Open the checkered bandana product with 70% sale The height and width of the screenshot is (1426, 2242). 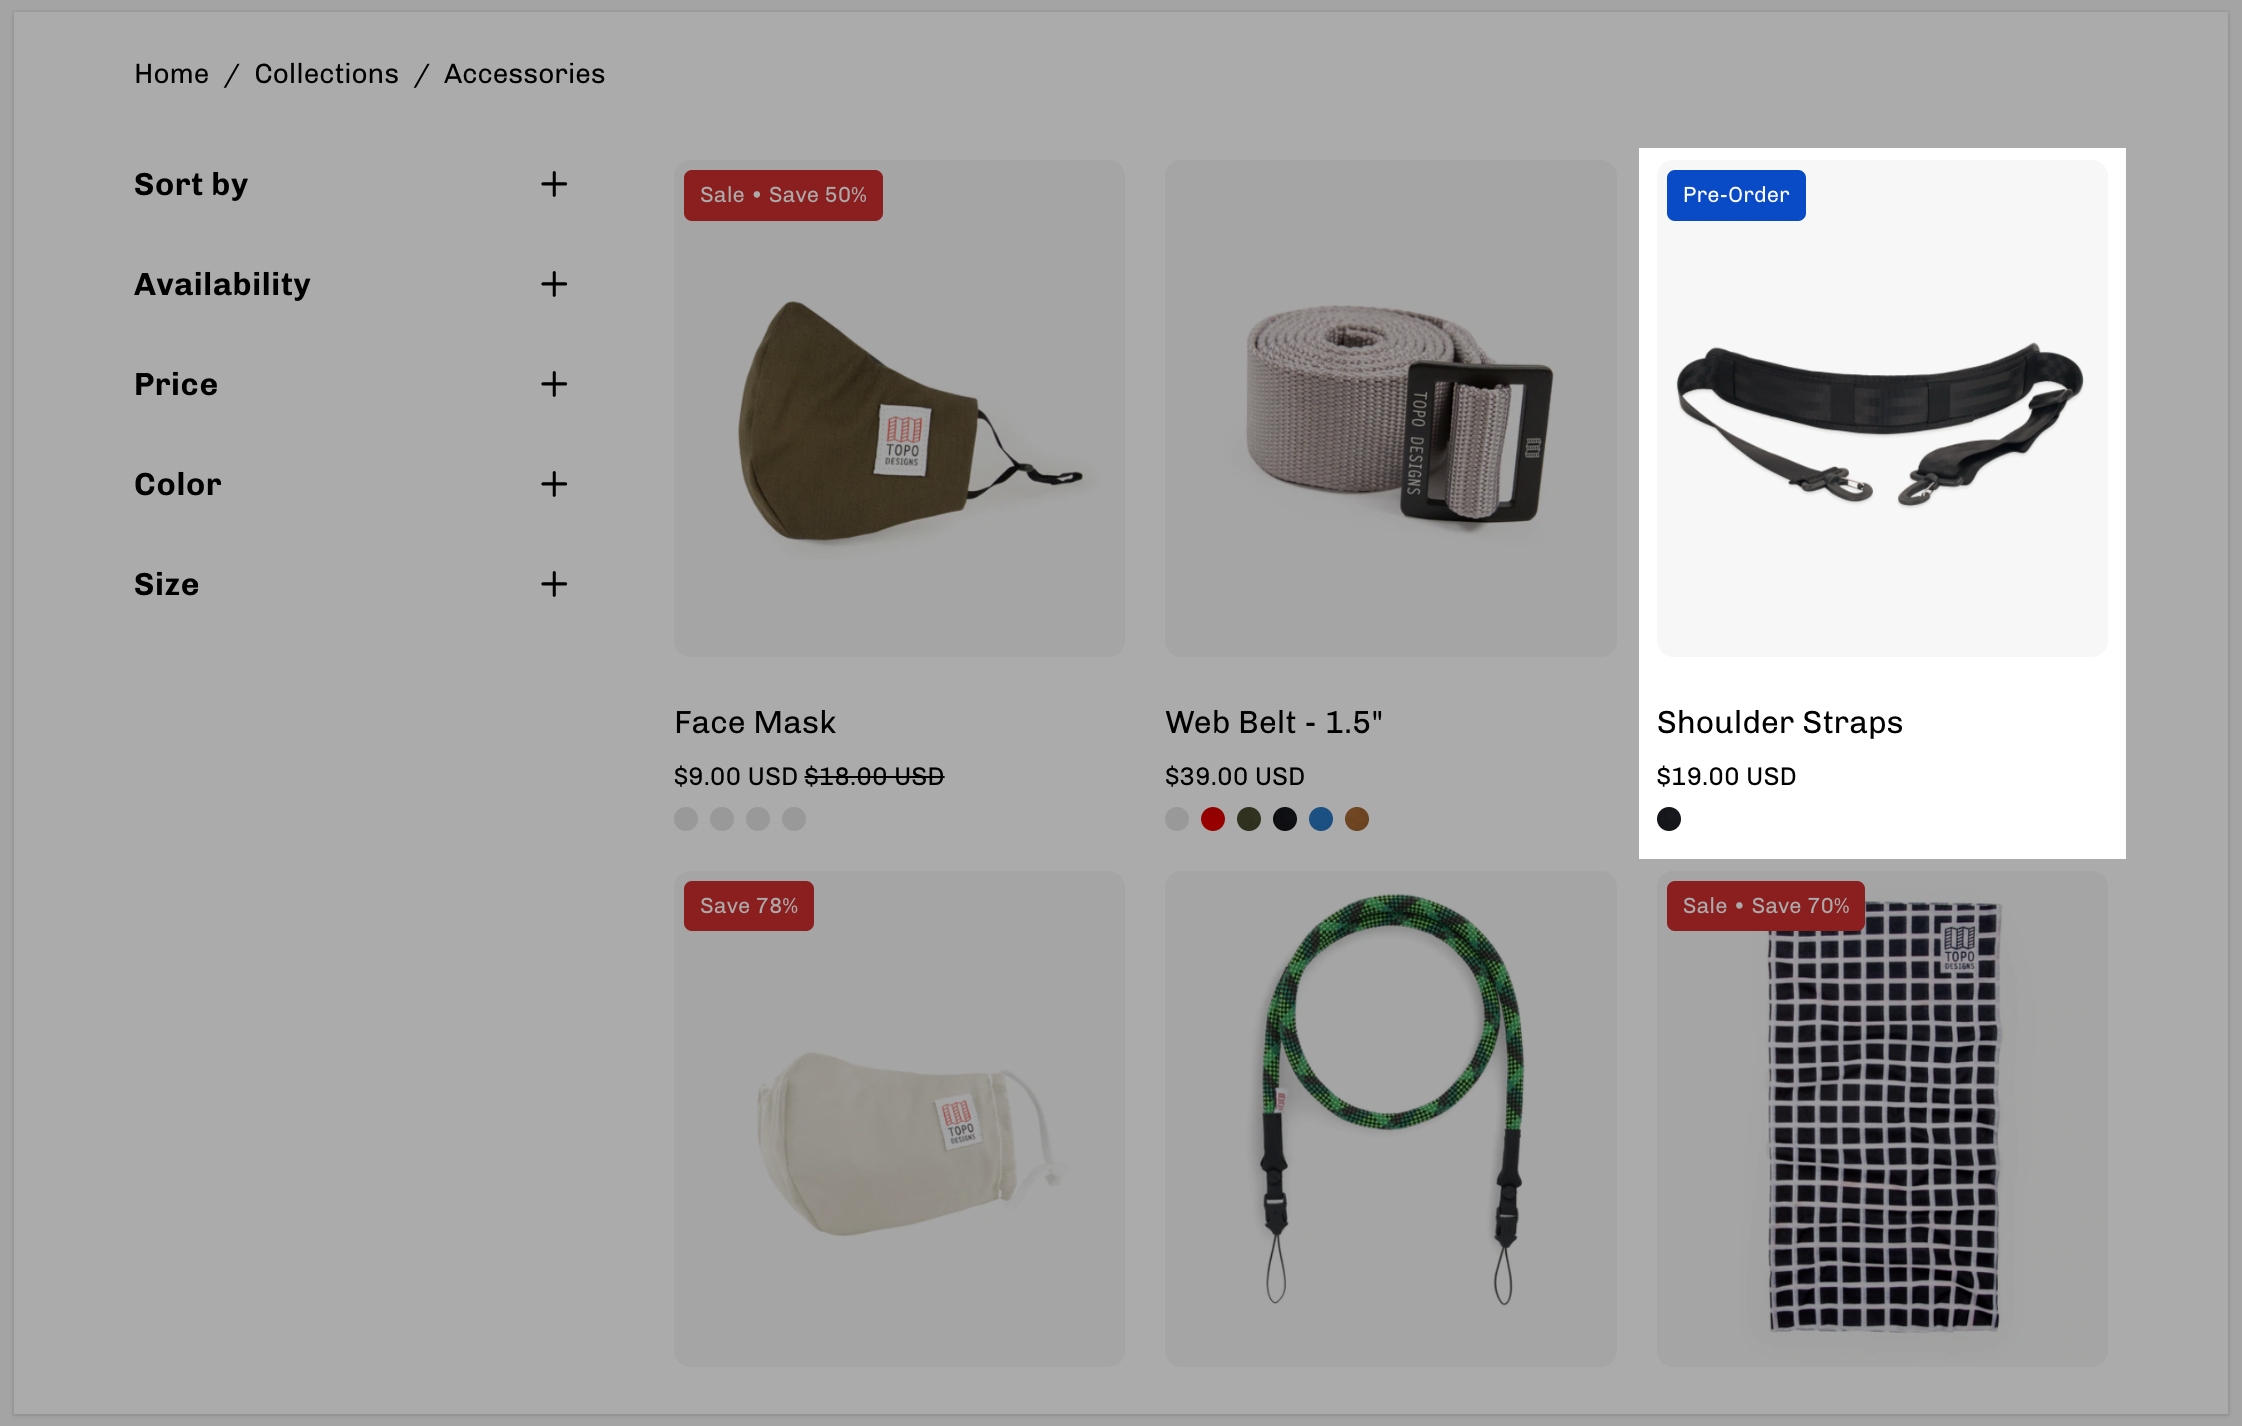1882,1118
